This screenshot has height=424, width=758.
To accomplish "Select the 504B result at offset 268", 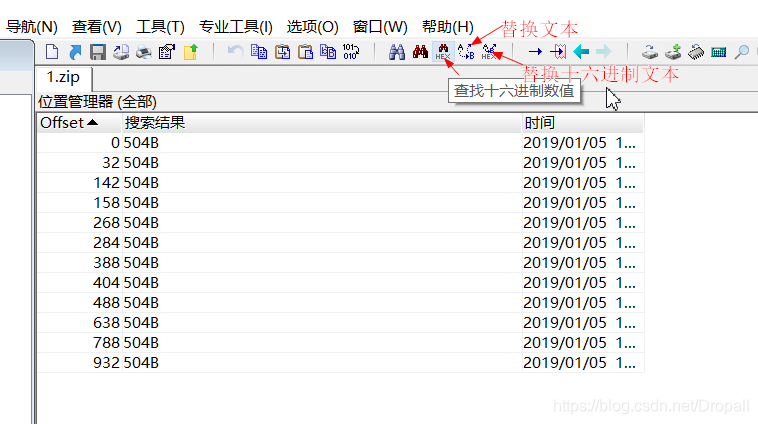I will [x=141, y=222].
